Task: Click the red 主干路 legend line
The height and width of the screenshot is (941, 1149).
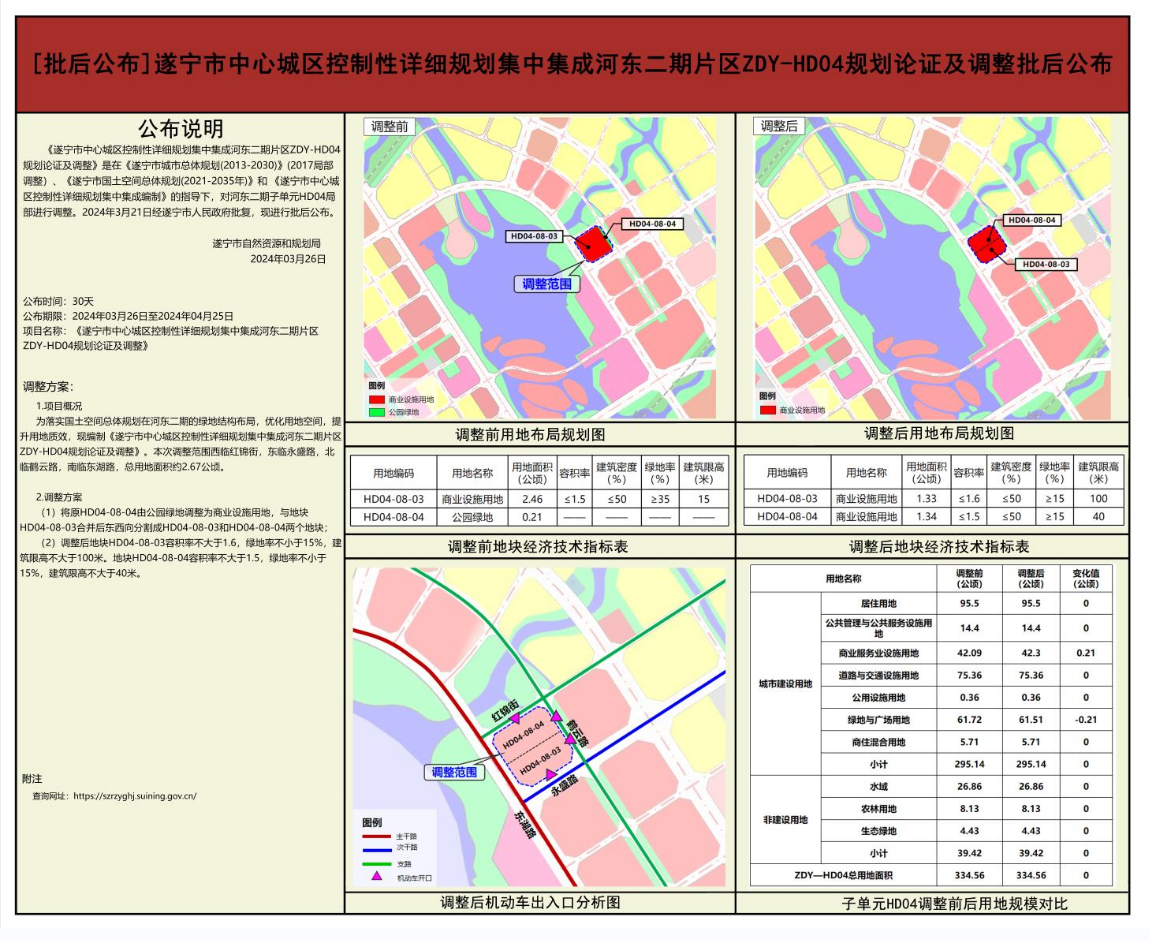Action: coord(376,835)
